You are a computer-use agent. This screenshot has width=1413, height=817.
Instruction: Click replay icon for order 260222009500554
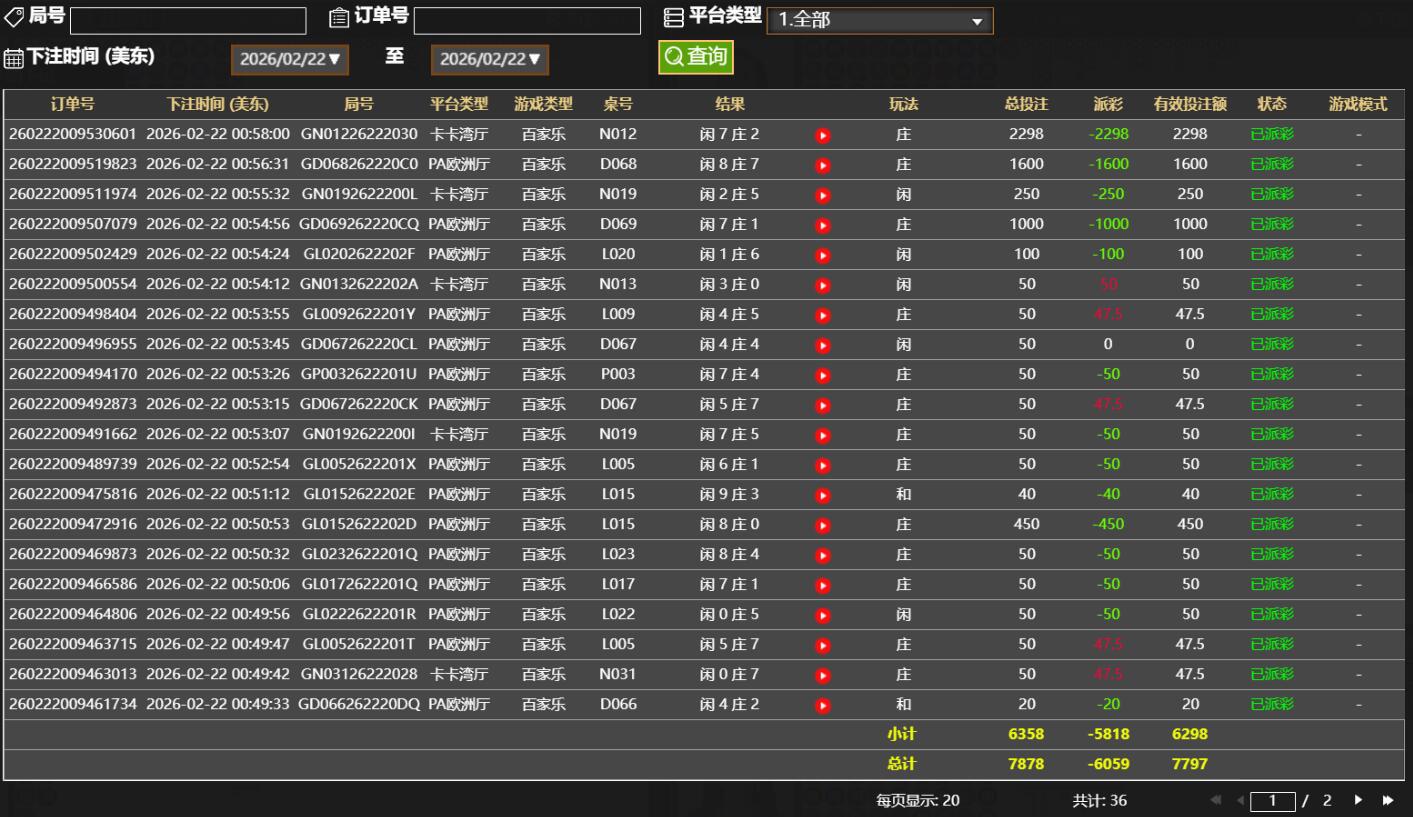click(823, 285)
